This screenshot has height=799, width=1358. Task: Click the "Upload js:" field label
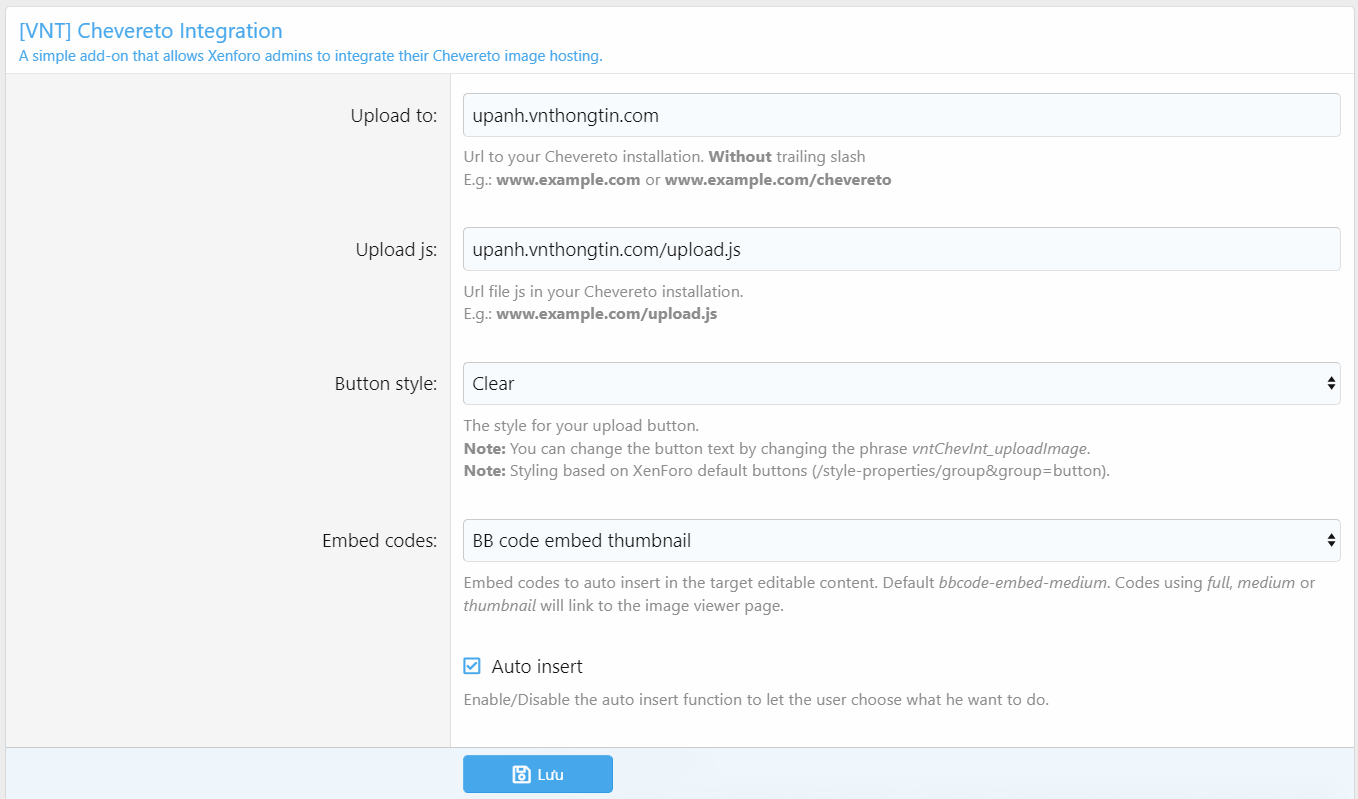pos(396,250)
